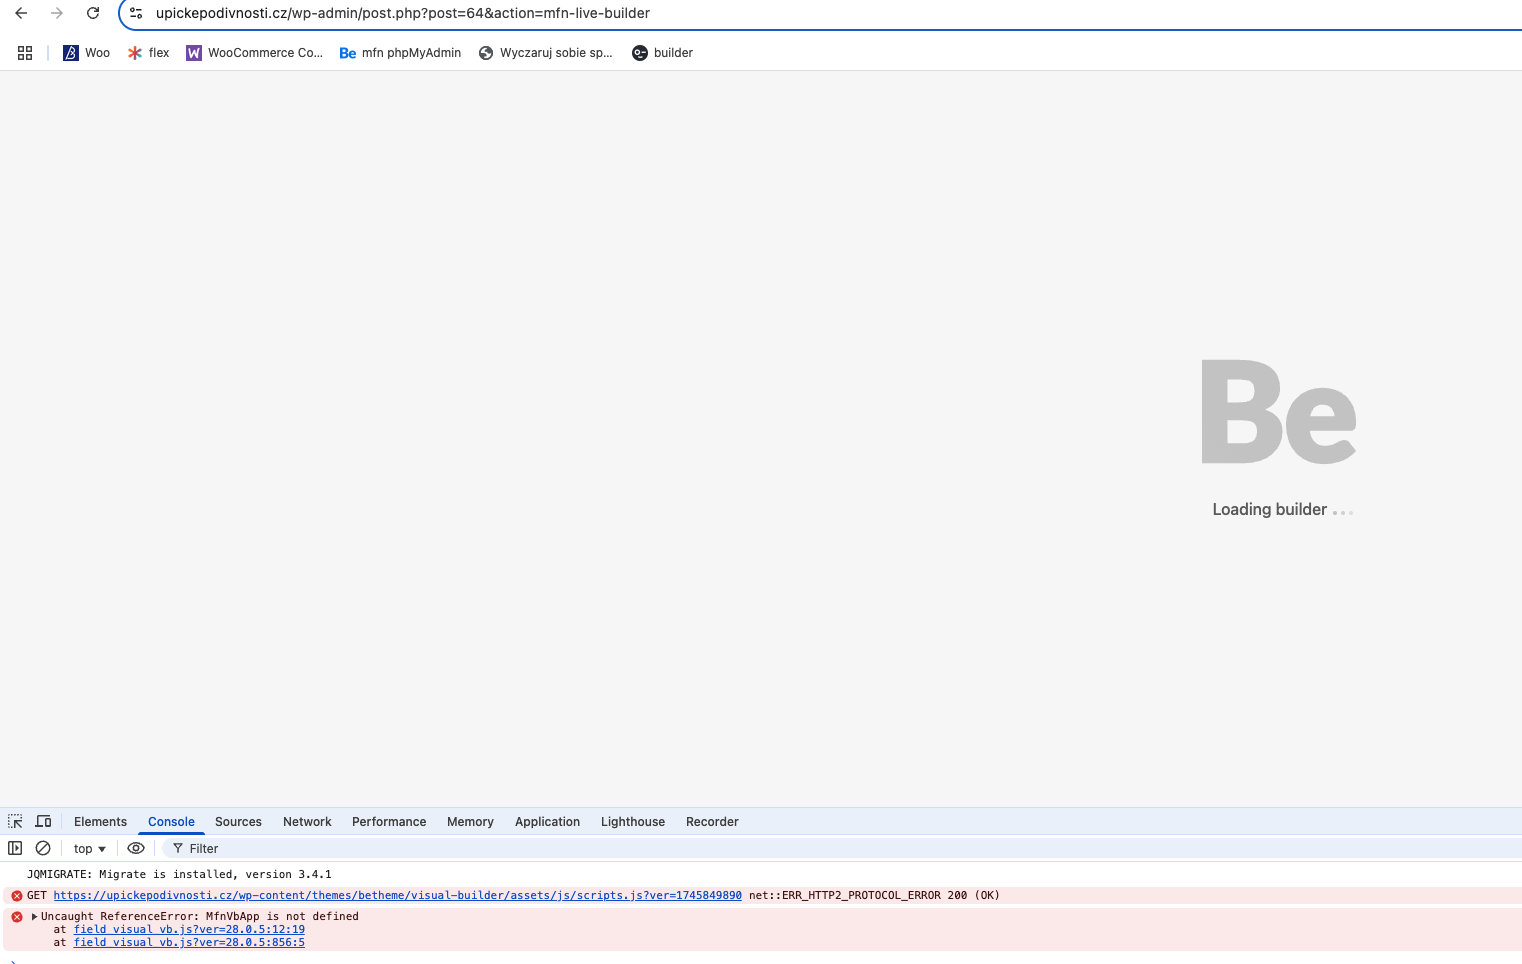Screen dimensions: 1522x964
Task: Go back to the previous page
Action: [x=21, y=13]
